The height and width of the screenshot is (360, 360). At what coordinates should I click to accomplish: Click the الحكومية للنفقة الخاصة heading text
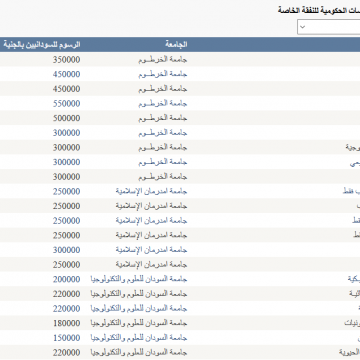[319, 10]
